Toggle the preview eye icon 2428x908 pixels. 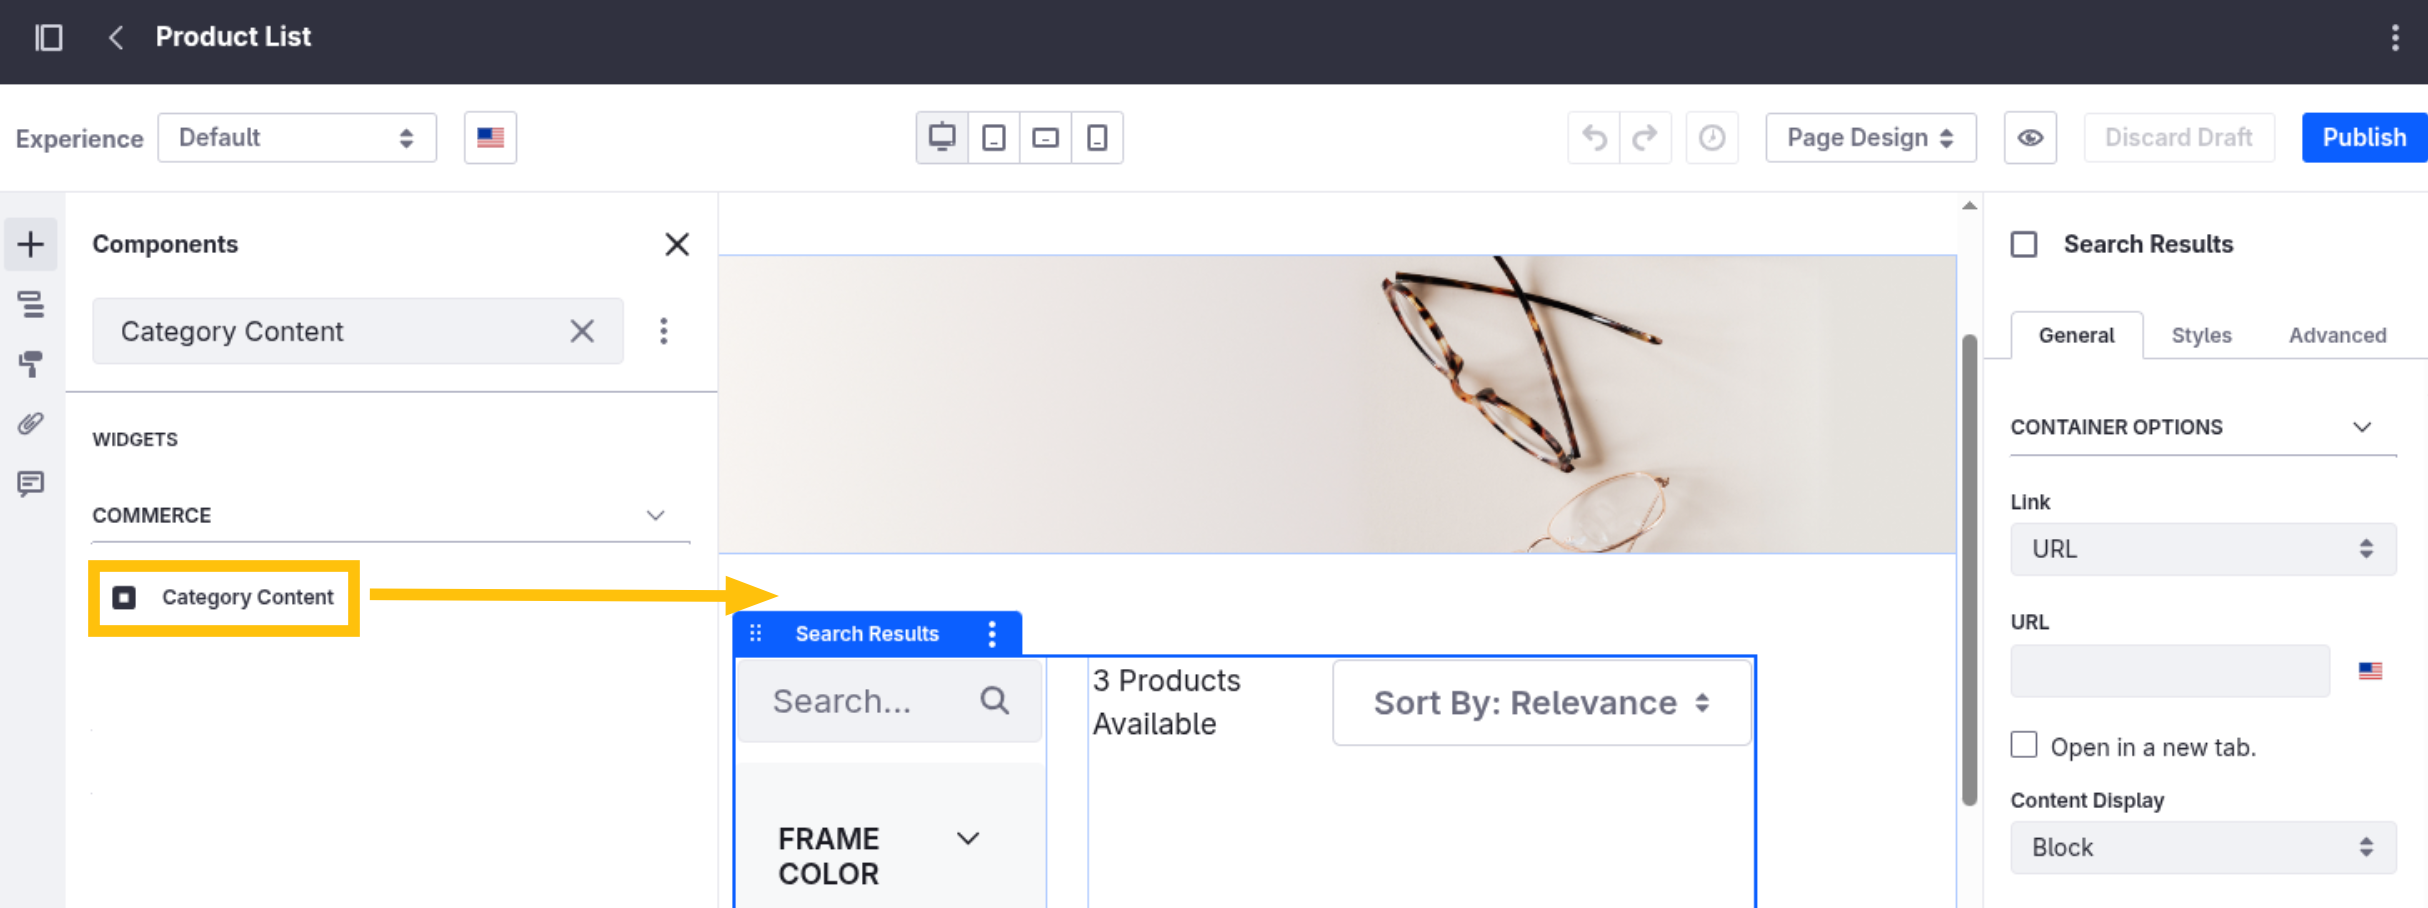(2030, 137)
